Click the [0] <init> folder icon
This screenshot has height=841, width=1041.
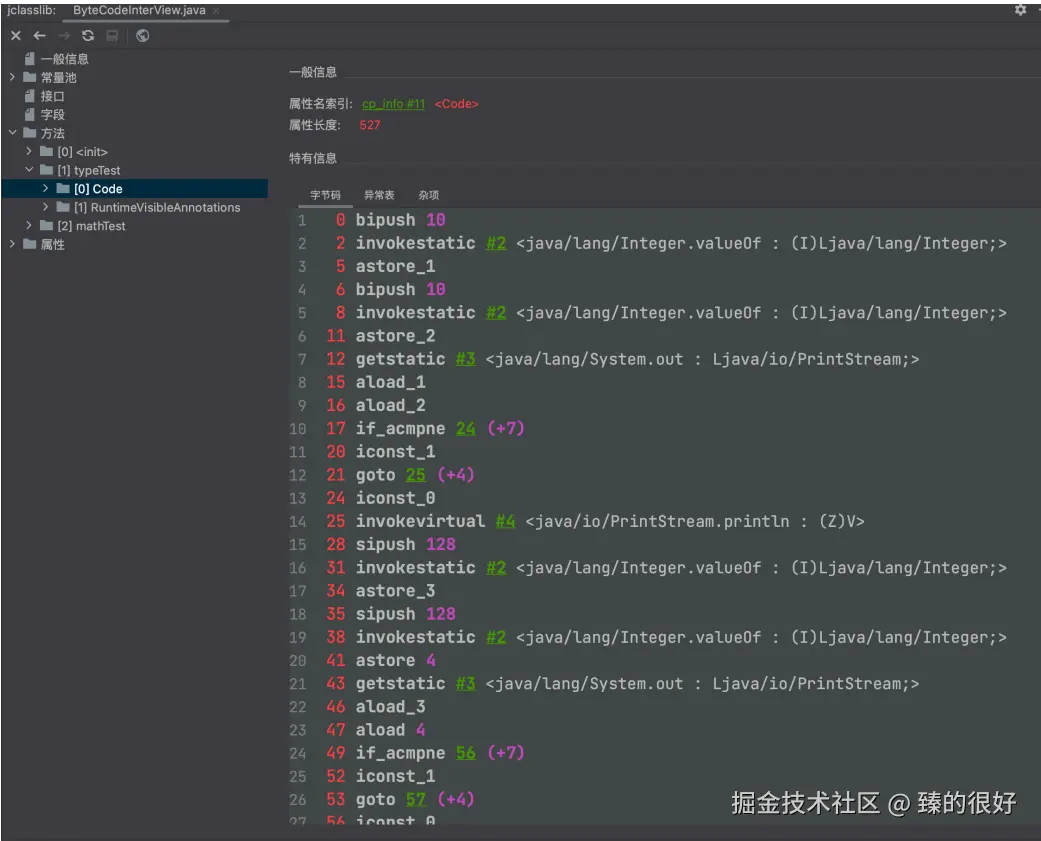46,151
